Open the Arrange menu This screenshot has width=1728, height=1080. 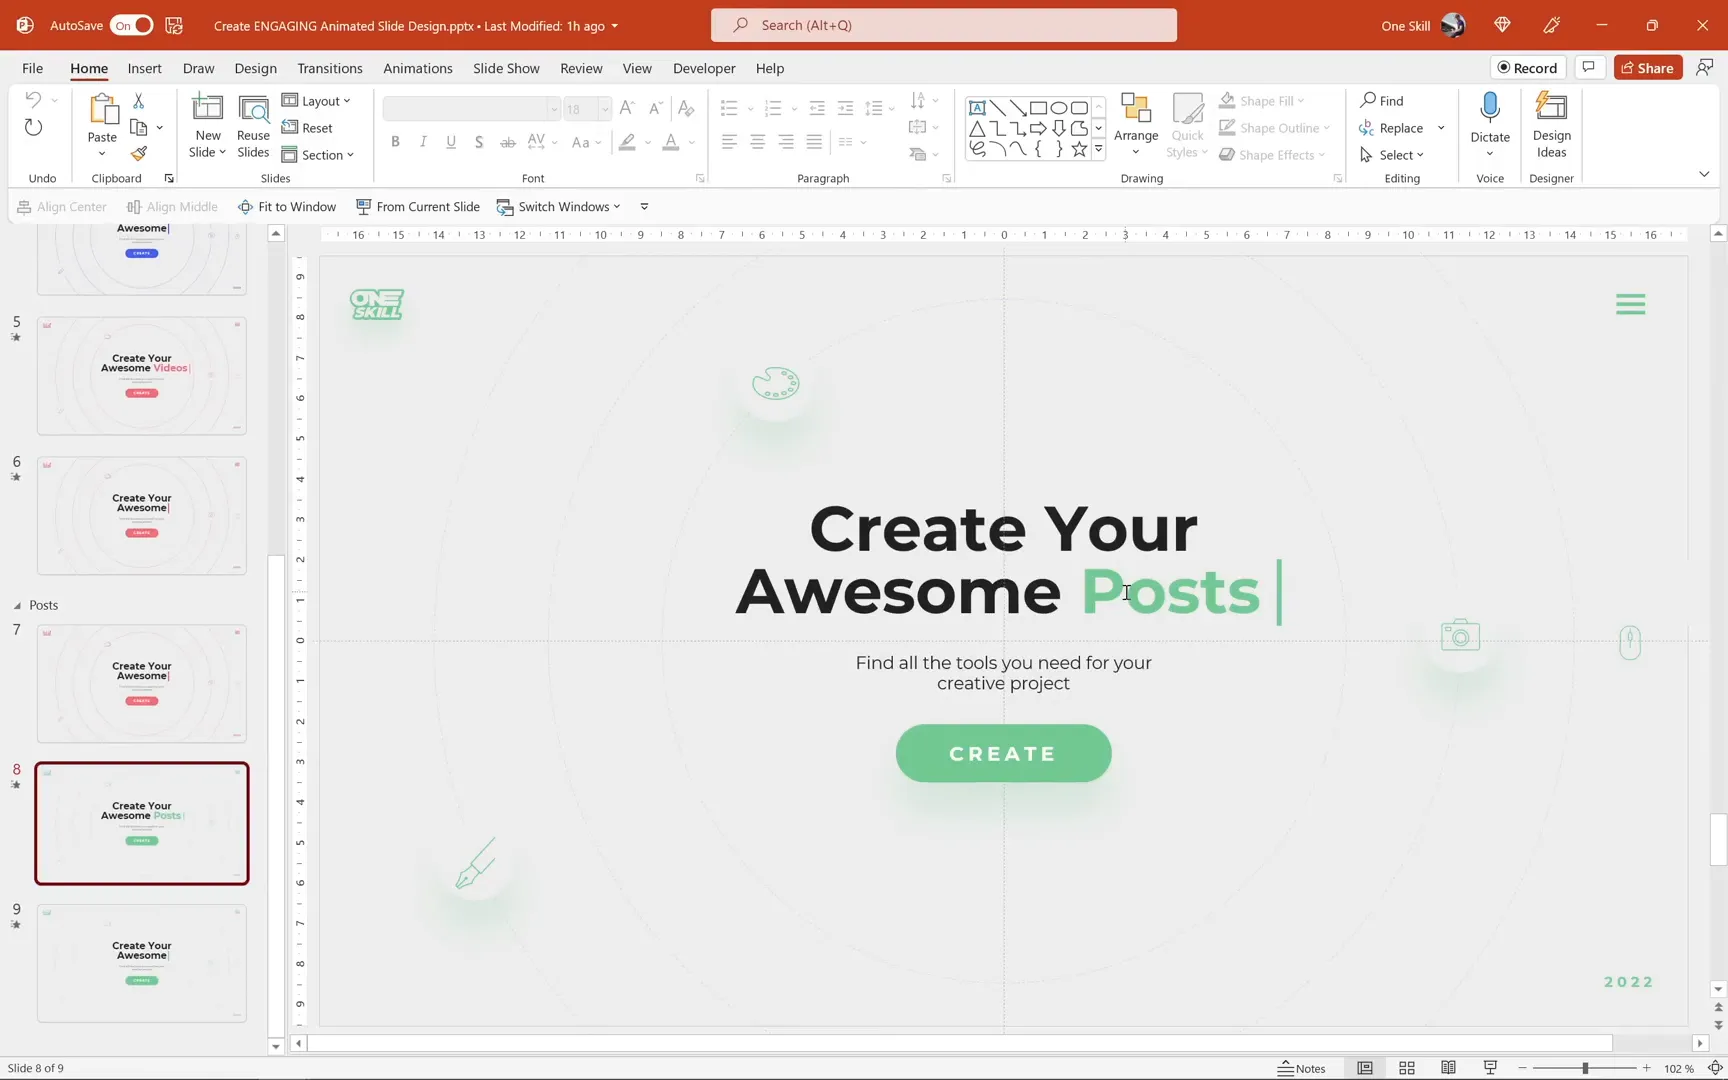(x=1136, y=126)
